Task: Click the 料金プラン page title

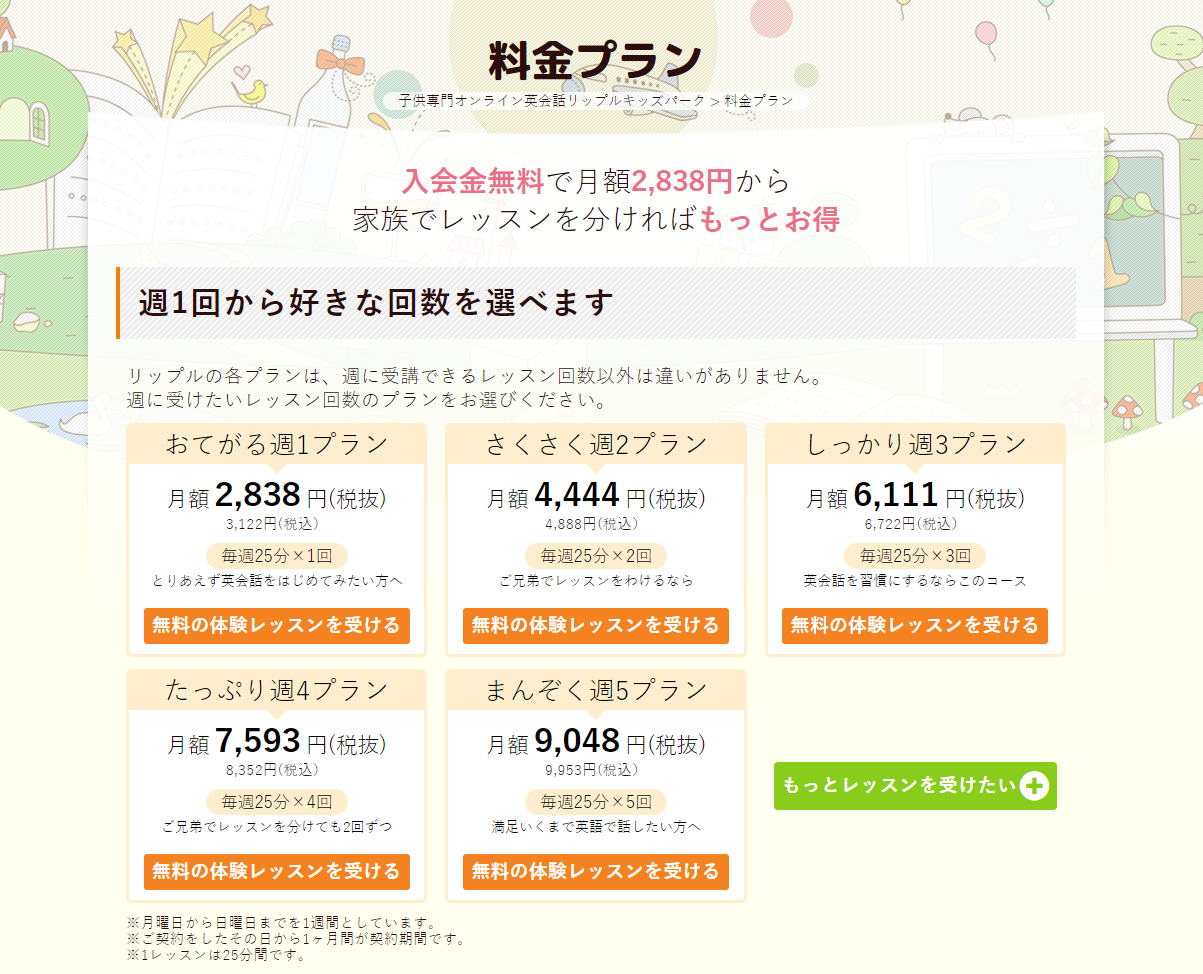Action: [x=596, y=60]
